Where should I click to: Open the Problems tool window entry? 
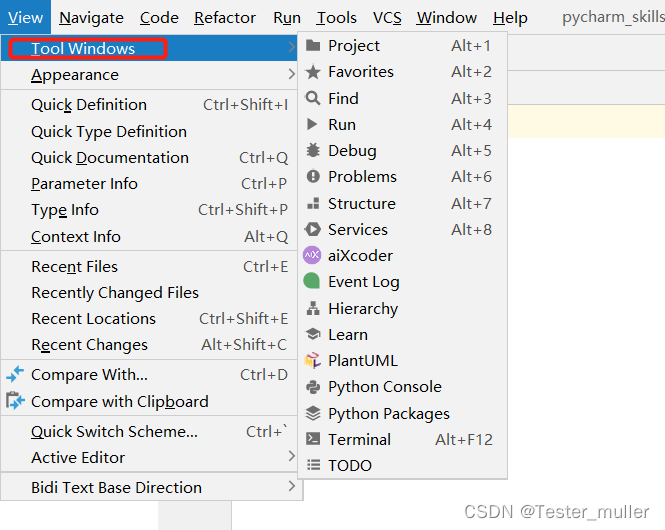coord(402,176)
